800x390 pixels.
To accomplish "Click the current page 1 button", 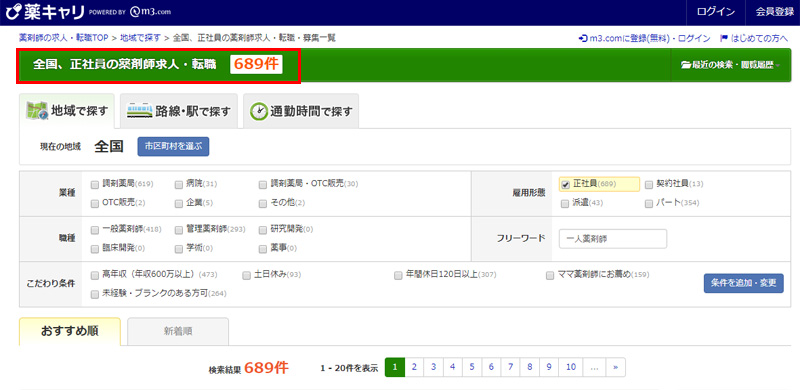I will pos(395,367).
